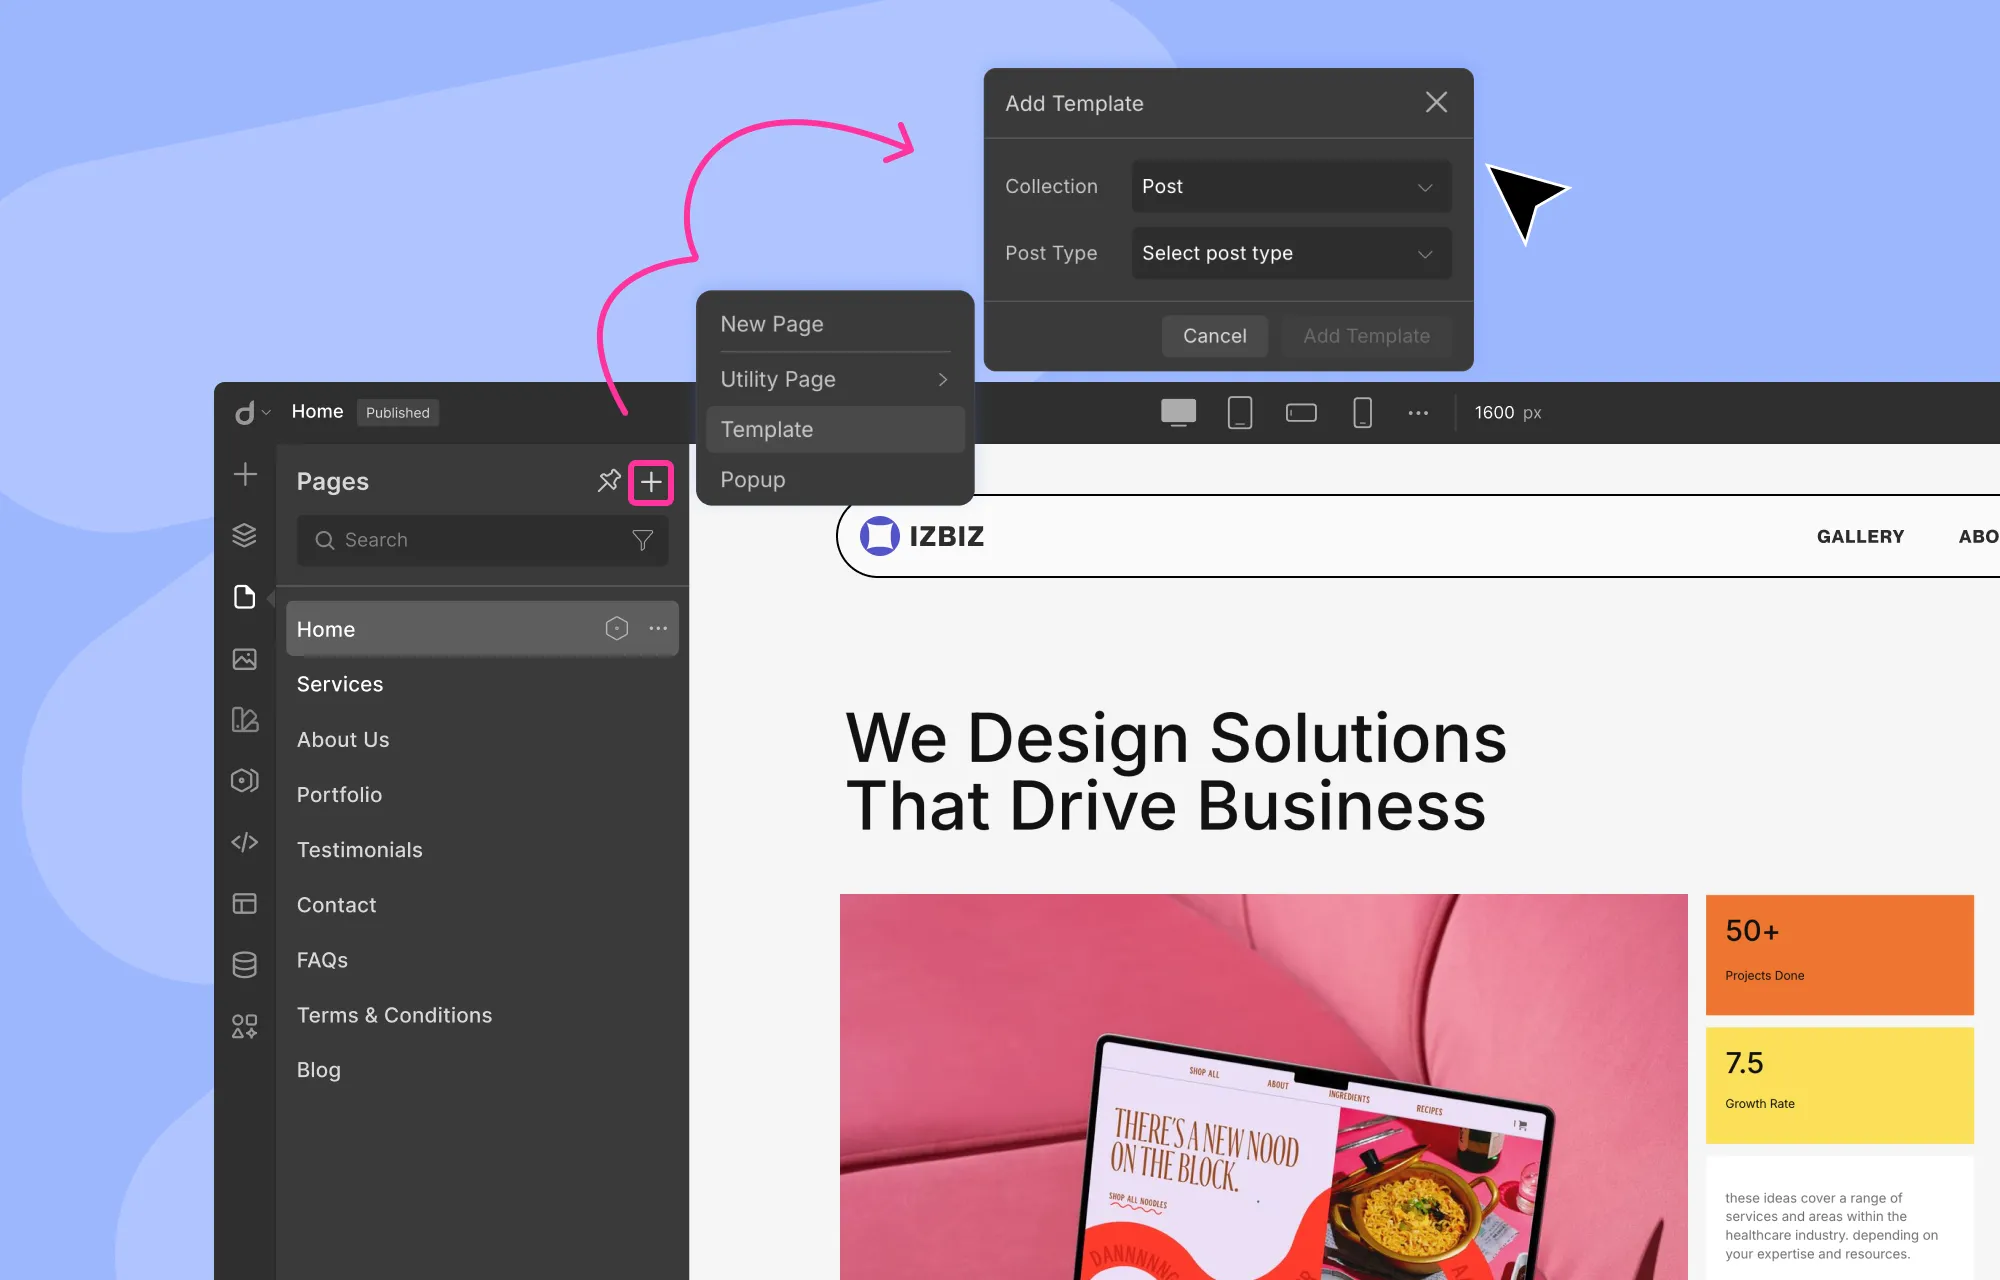Open the database collections icon in sidebar
The image size is (2000, 1280).
coord(245,965)
